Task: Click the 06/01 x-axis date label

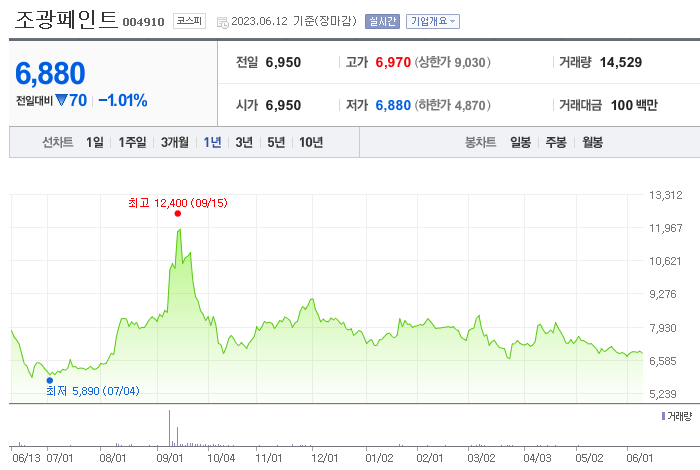Action: point(640,458)
